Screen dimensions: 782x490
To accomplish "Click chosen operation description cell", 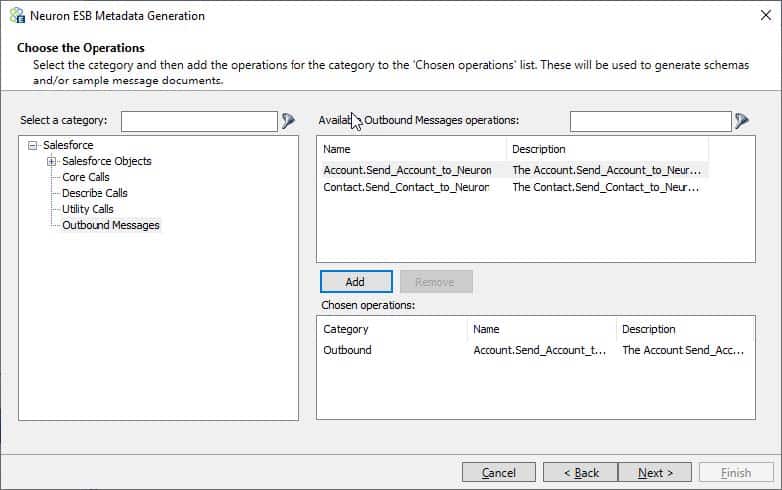I will point(683,350).
